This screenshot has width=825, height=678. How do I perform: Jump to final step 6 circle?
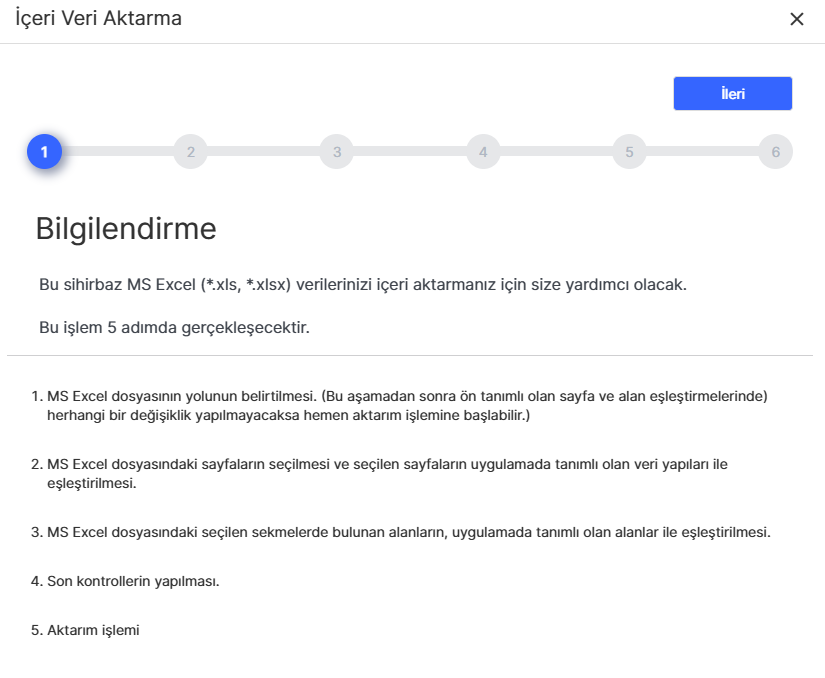pos(775,152)
